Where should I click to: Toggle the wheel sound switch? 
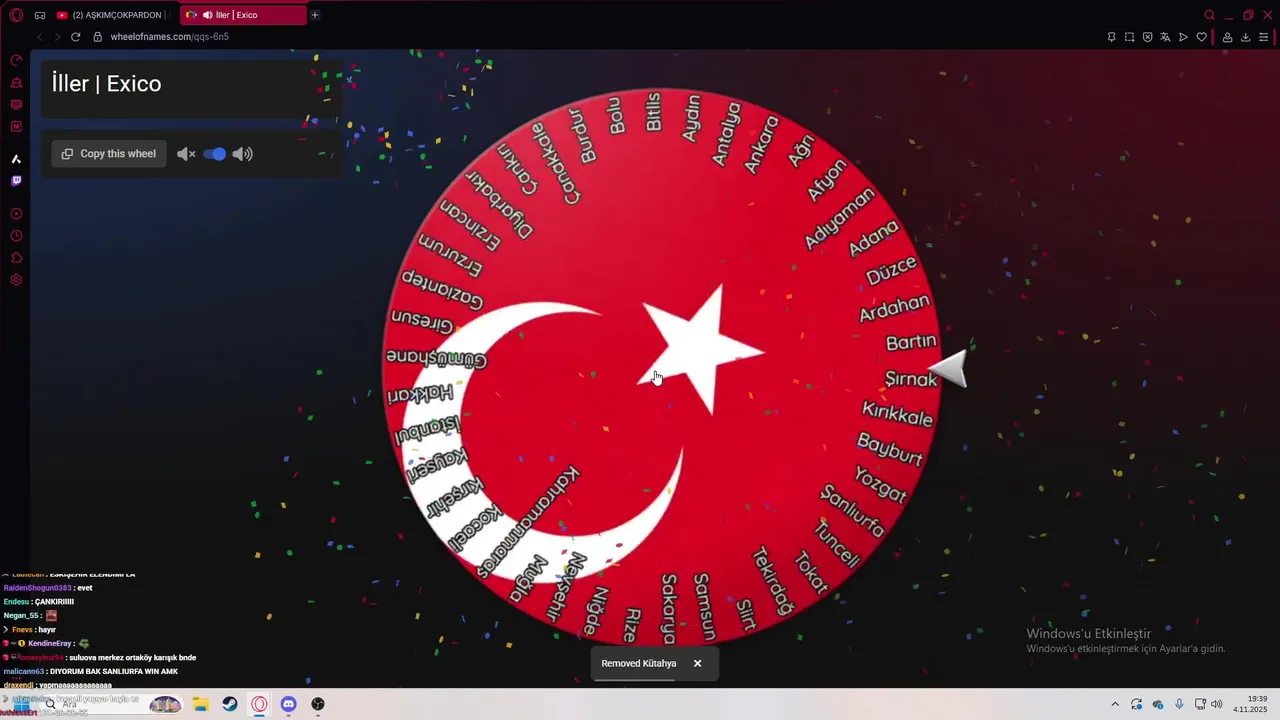[214, 154]
